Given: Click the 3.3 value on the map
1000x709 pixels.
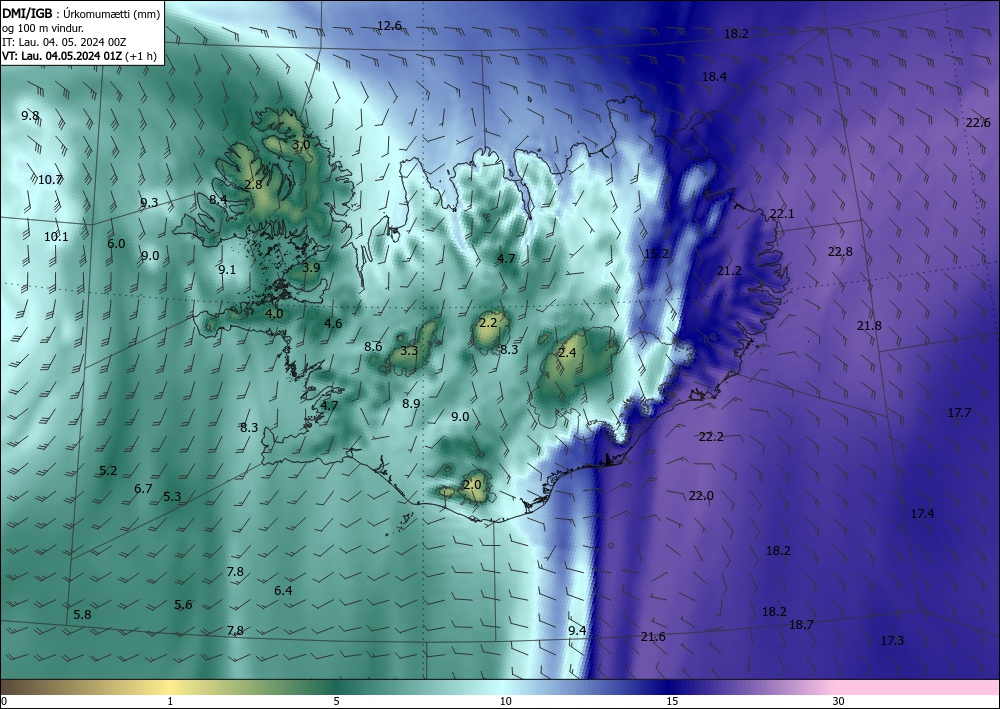Looking at the screenshot, I should (x=409, y=351).
